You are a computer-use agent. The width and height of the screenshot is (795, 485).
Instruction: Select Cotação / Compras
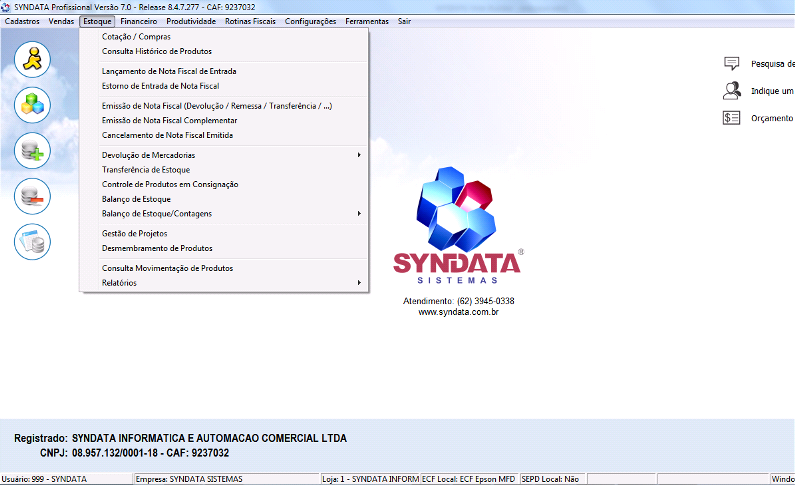(x=224, y=36)
